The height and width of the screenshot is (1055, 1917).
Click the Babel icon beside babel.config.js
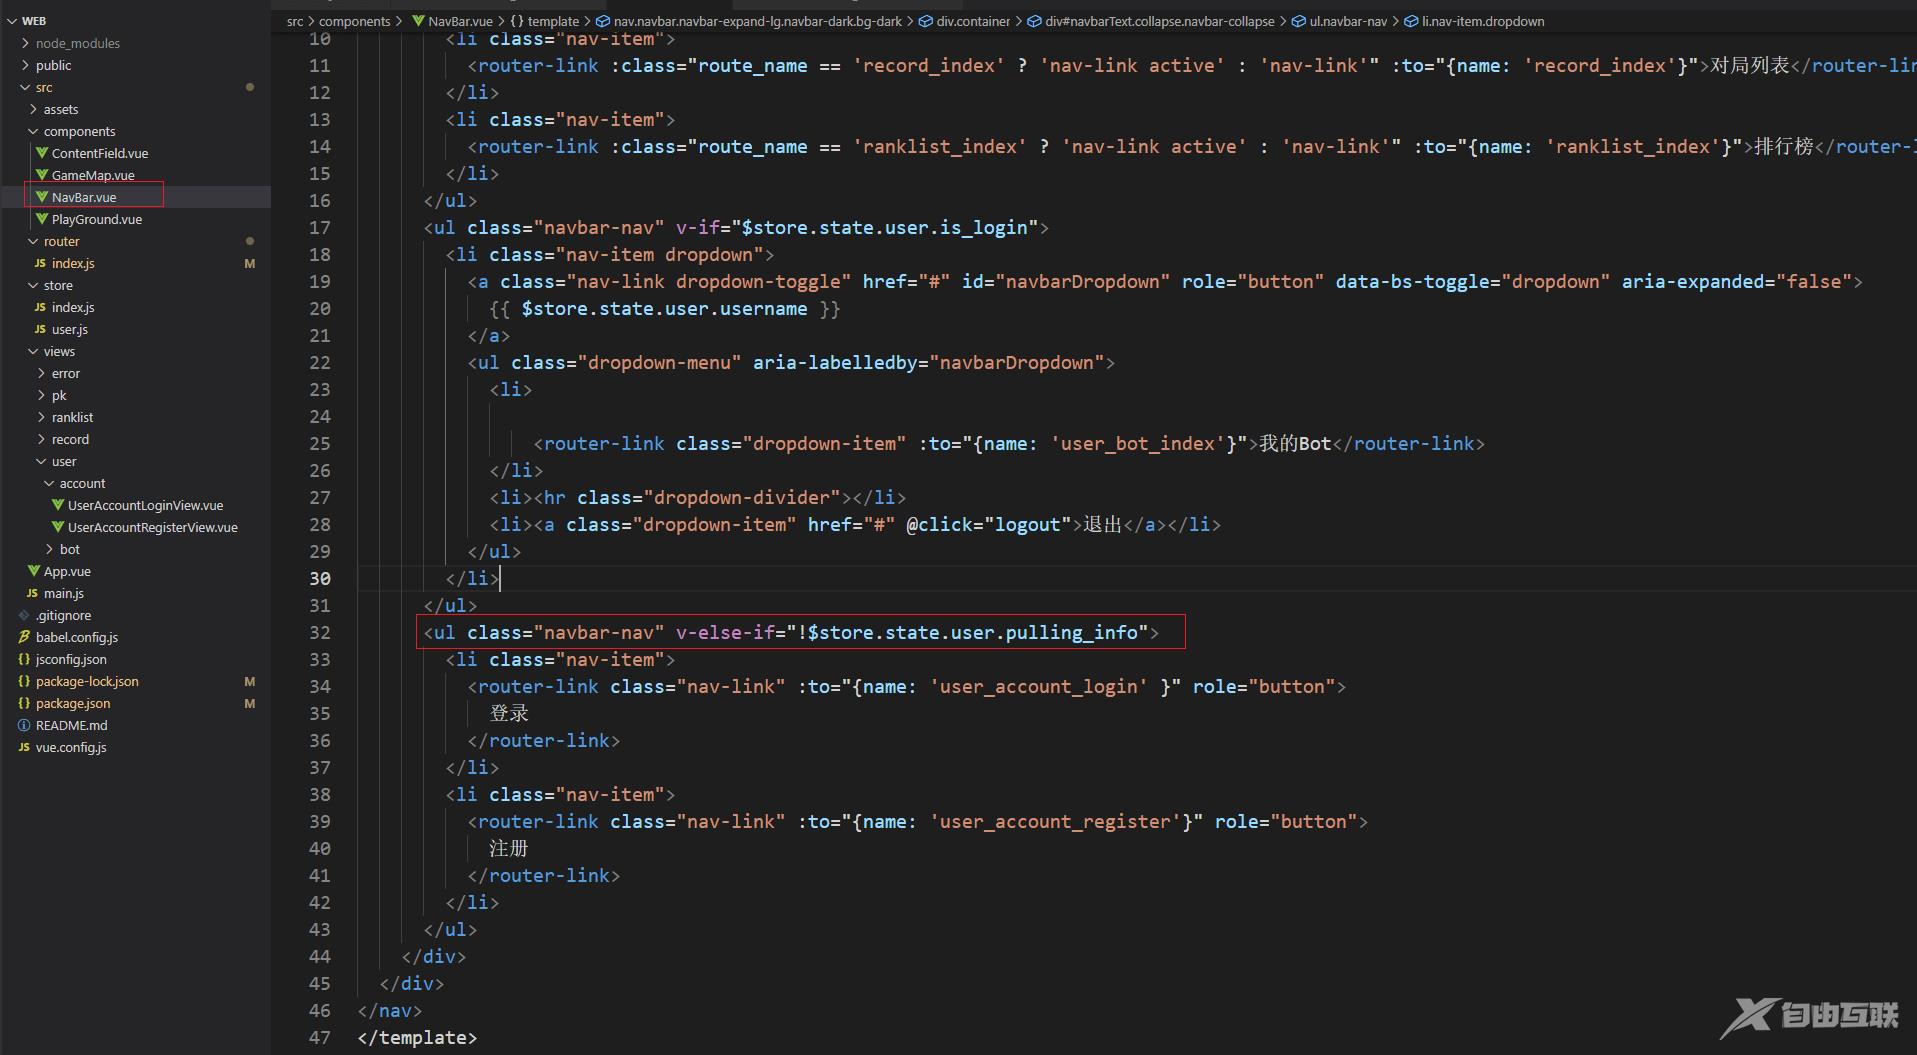[x=24, y=637]
